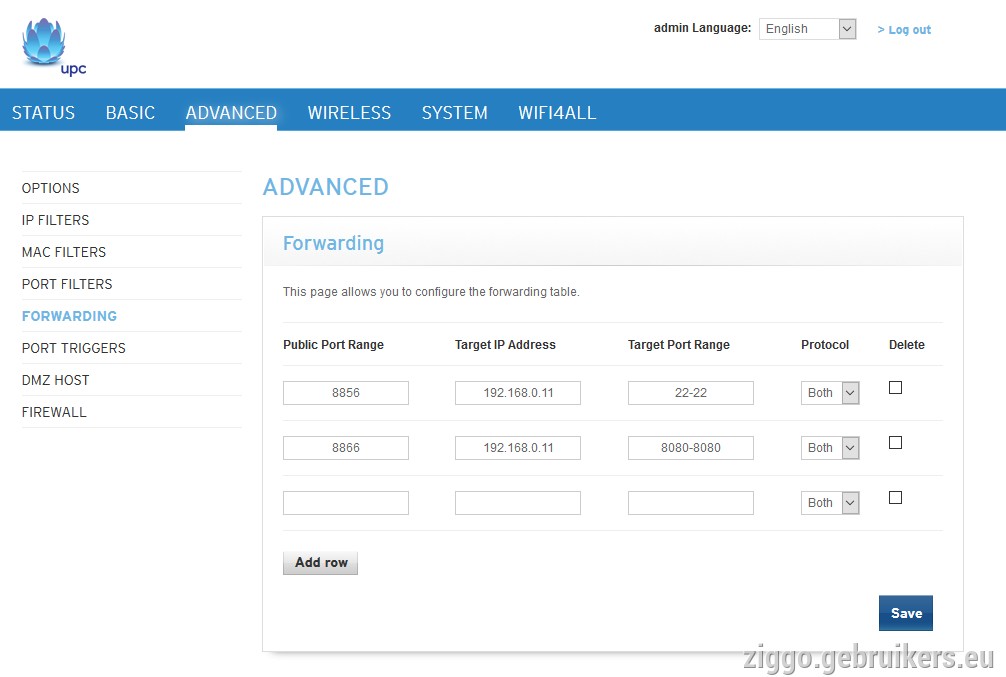Click the UPC logo icon

click(51, 47)
